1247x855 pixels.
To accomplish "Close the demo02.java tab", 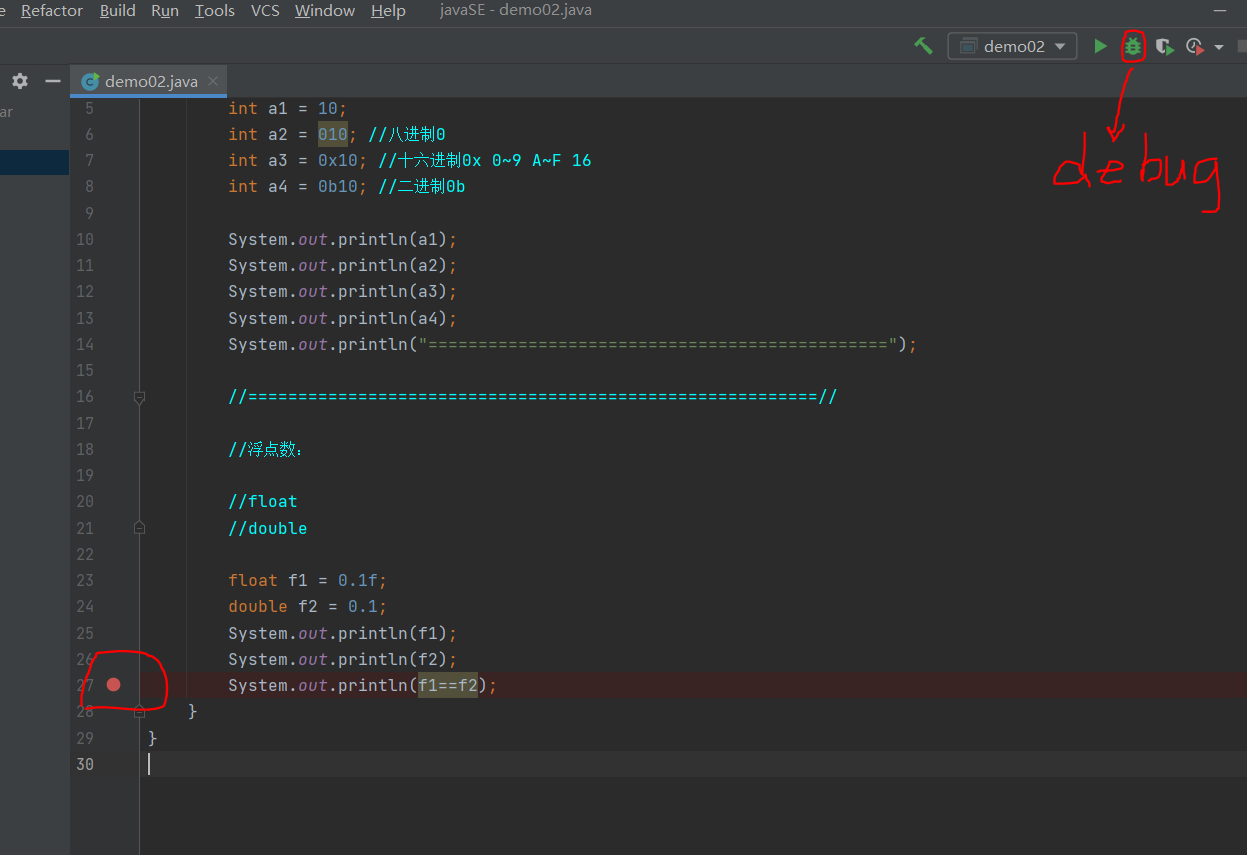I will coord(213,81).
